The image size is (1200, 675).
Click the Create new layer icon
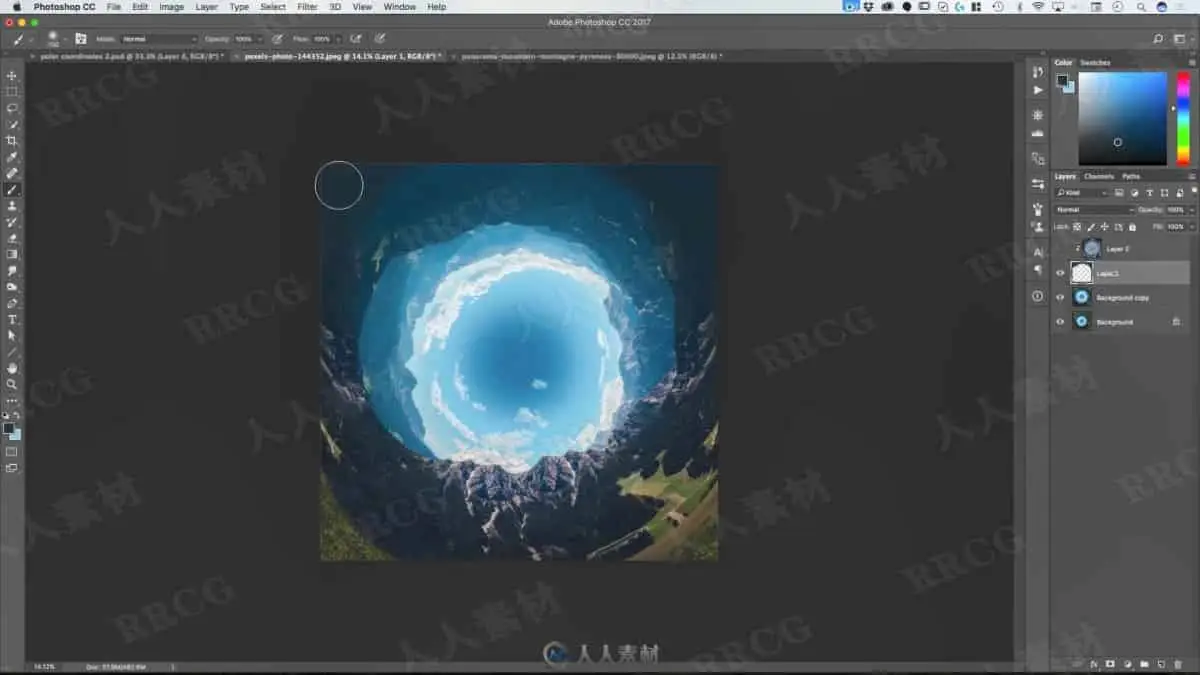point(1161,664)
